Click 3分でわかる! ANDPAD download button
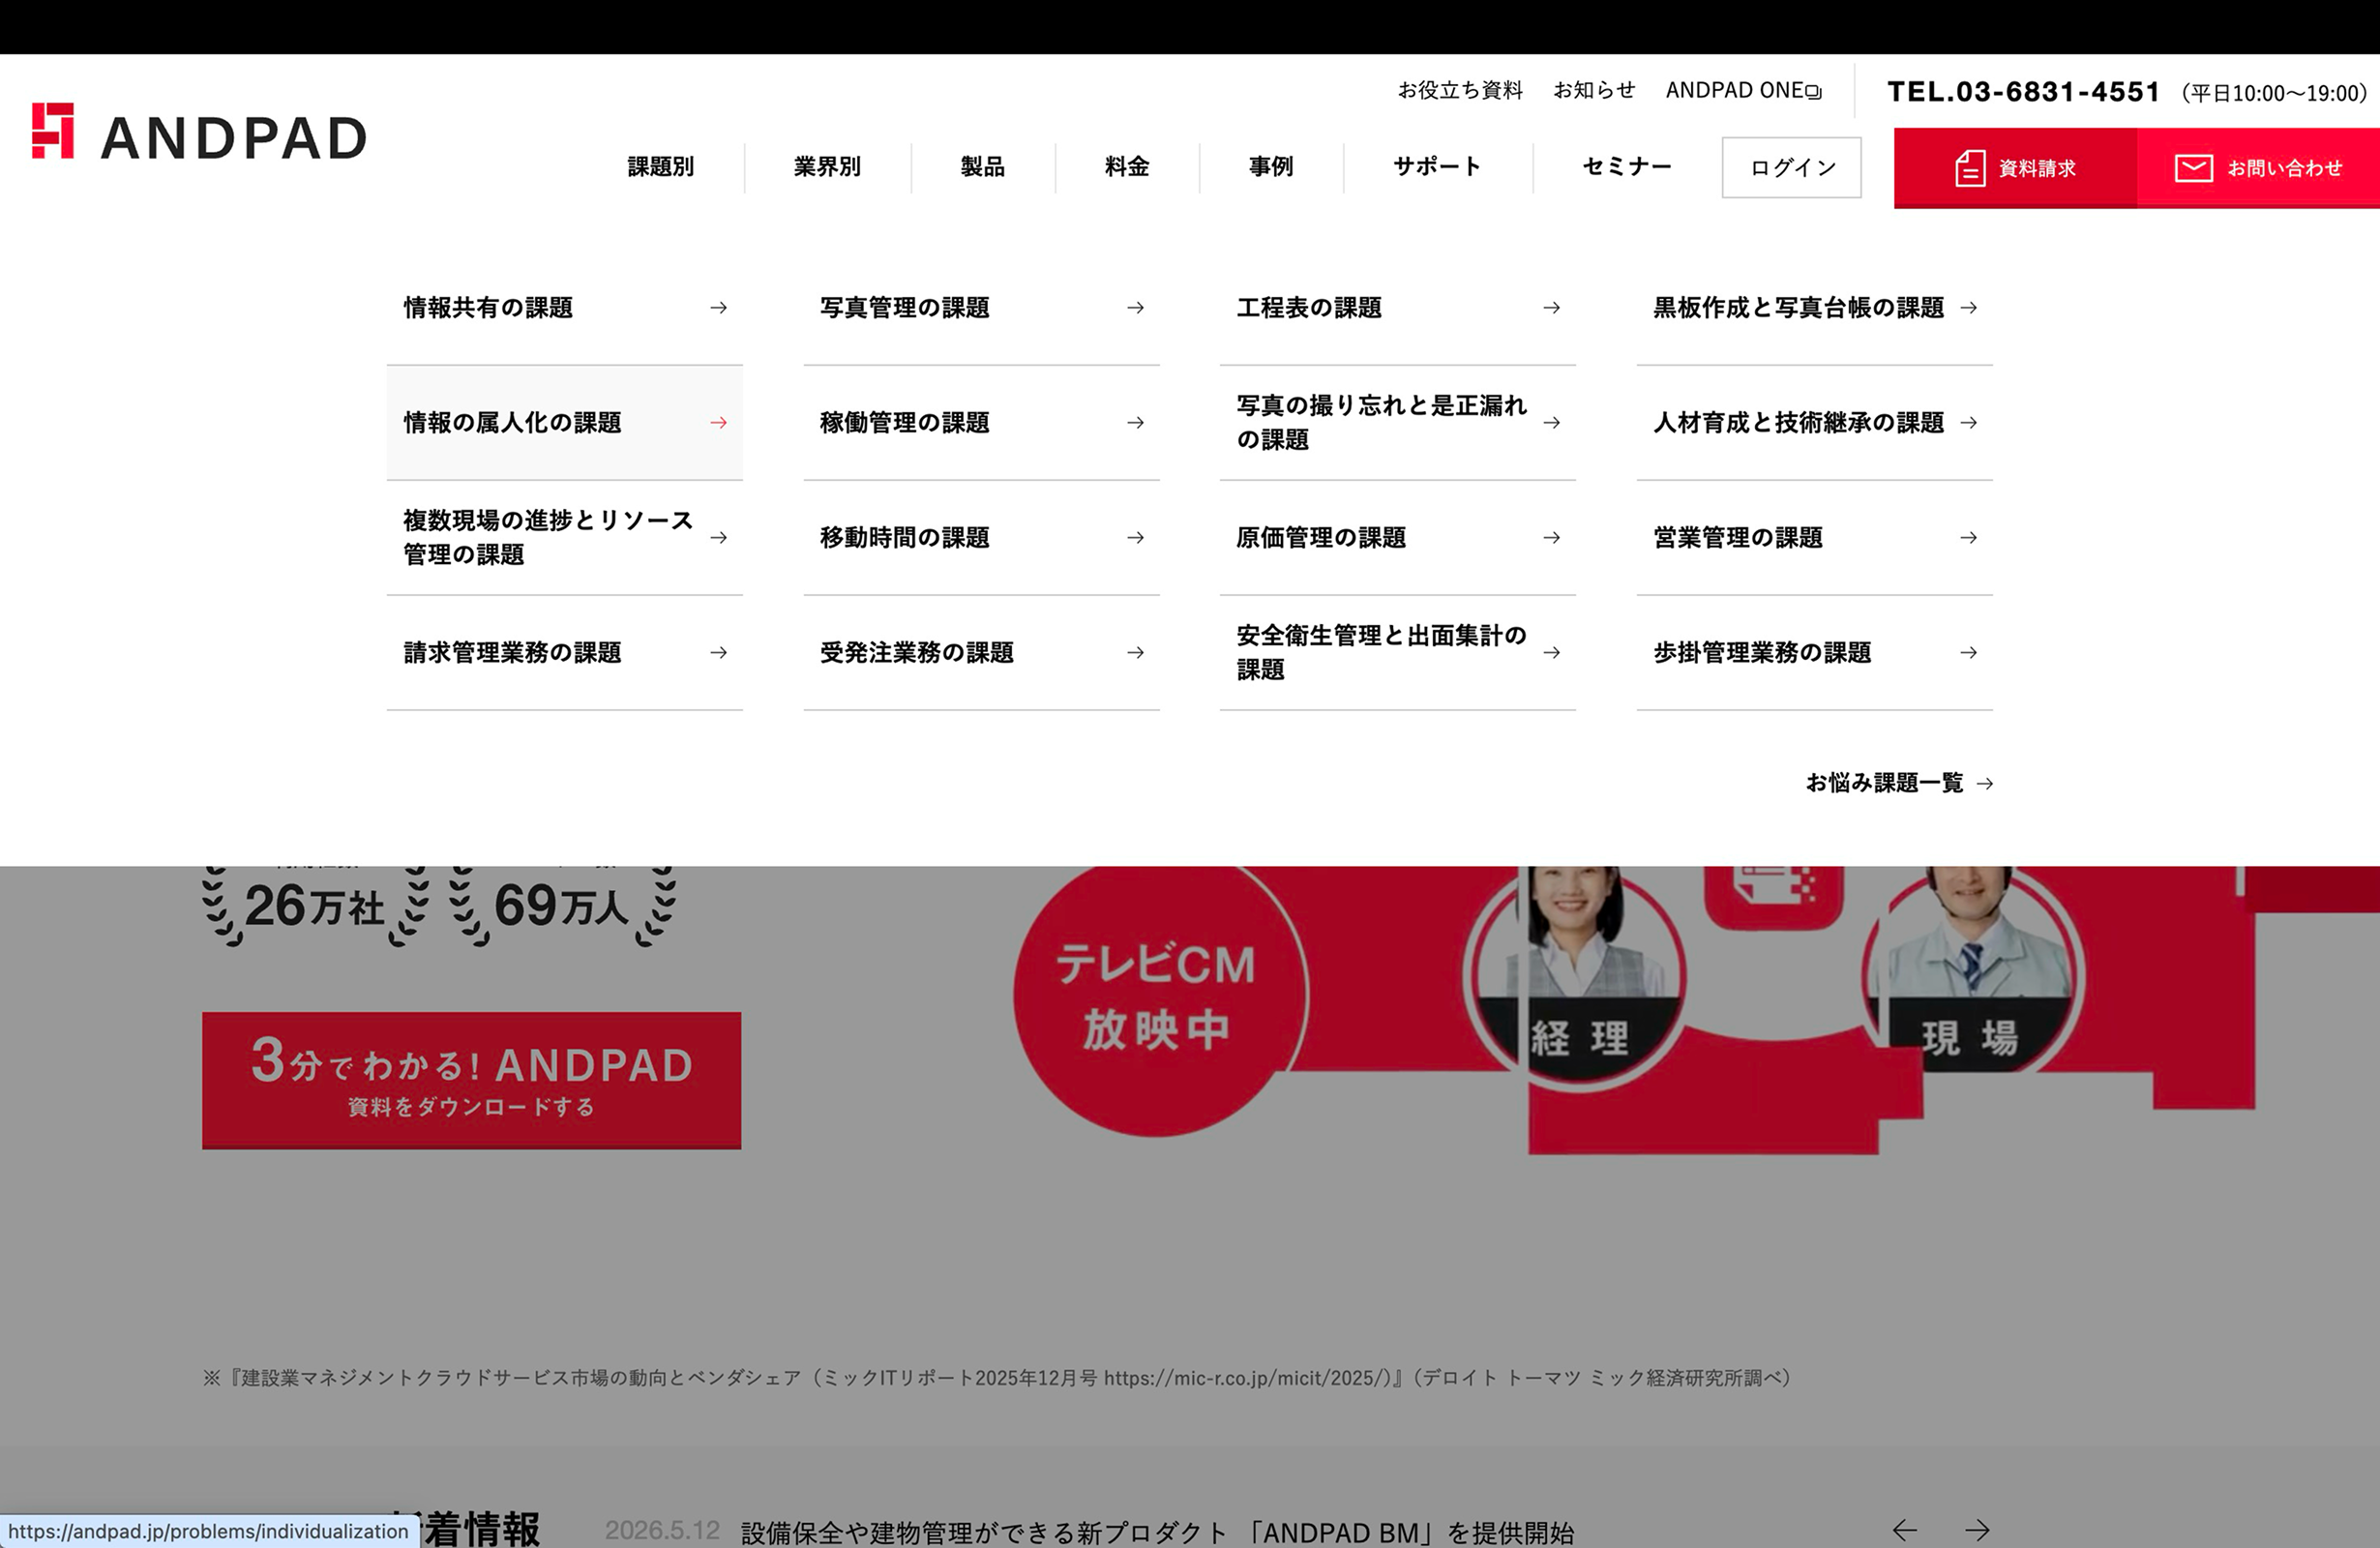This screenshot has height=1548, width=2380. (471, 1080)
